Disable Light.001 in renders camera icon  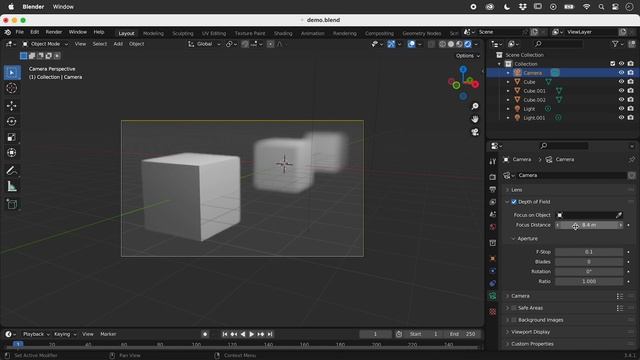click(631, 118)
